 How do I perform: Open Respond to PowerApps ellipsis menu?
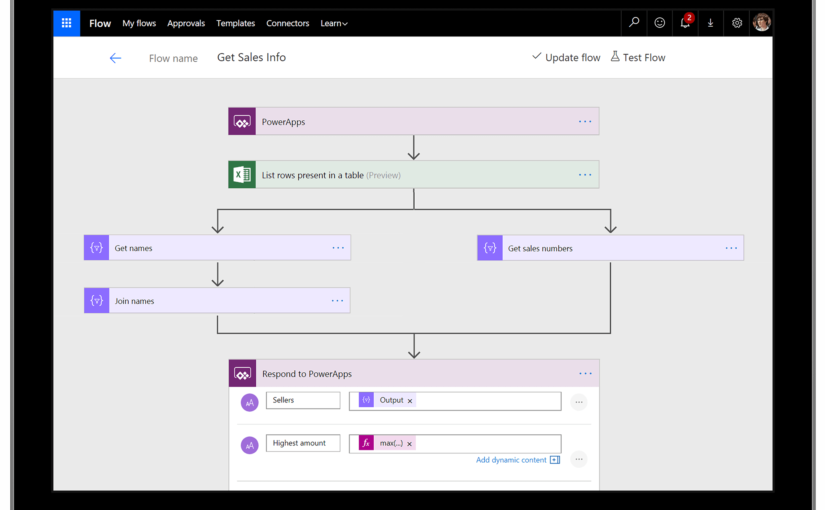[x=585, y=374]
